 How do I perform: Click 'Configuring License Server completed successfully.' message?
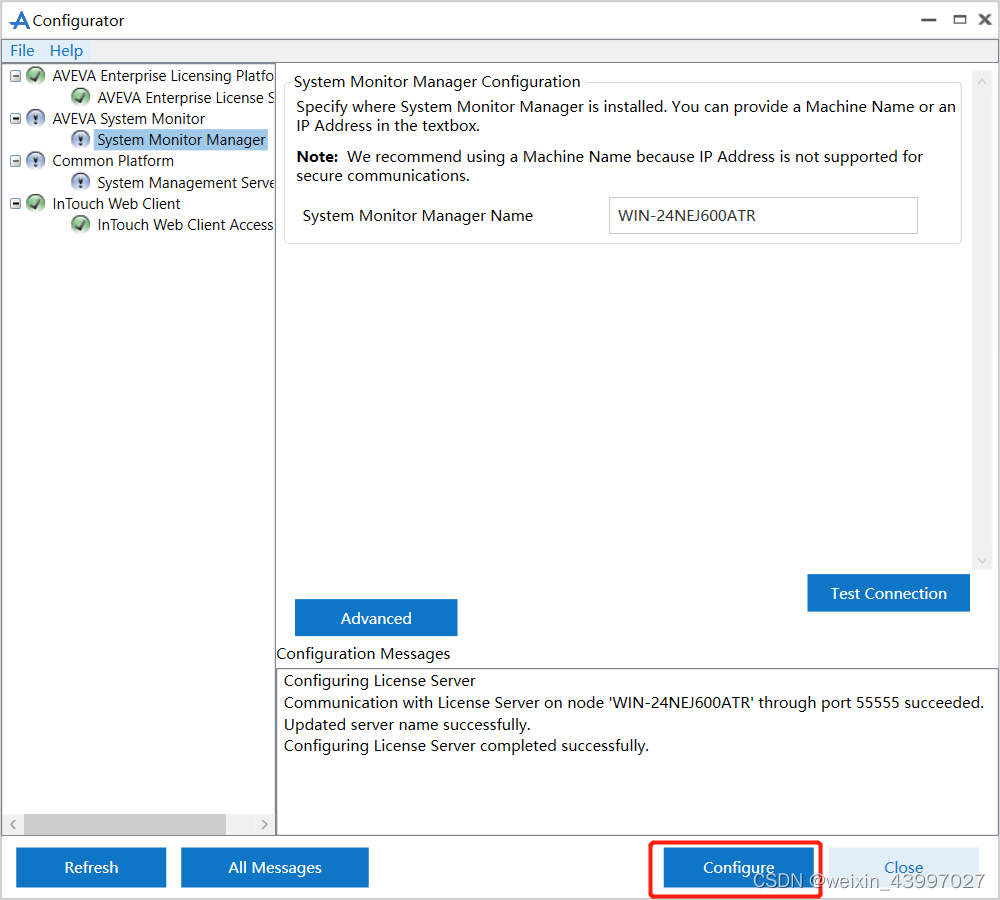[x=466, y=746]
